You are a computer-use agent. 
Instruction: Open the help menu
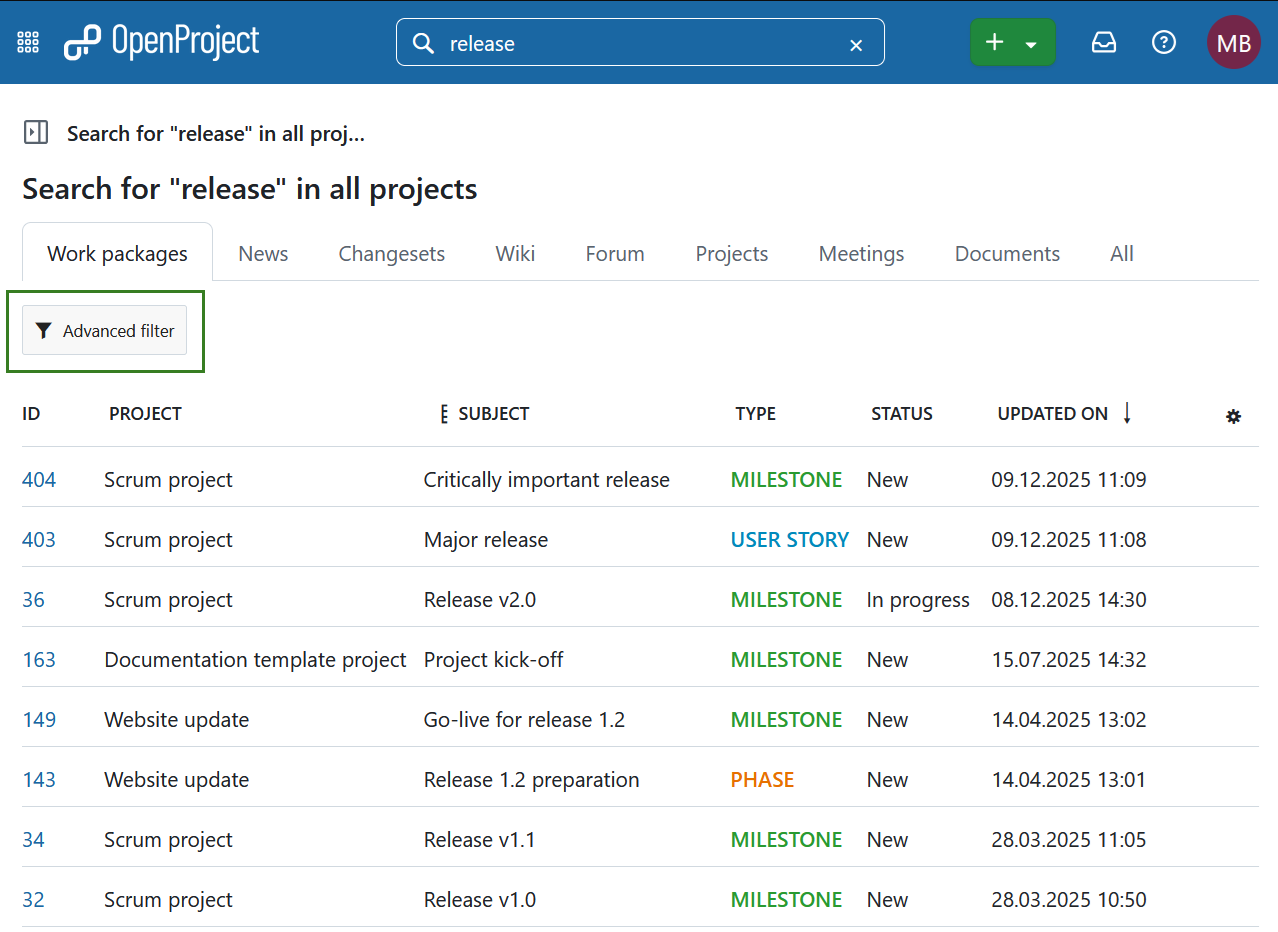1163,42
